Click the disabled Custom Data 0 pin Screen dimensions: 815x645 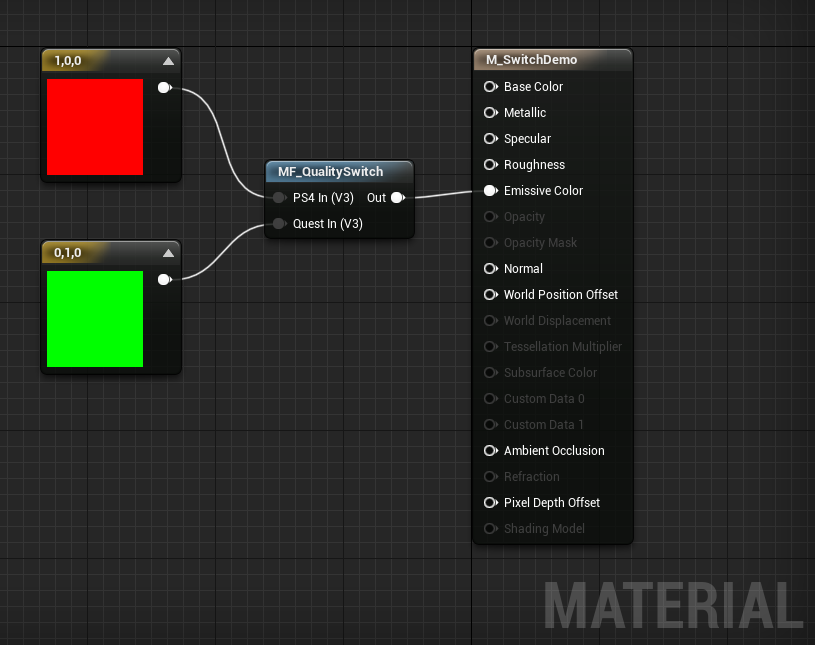490,399
